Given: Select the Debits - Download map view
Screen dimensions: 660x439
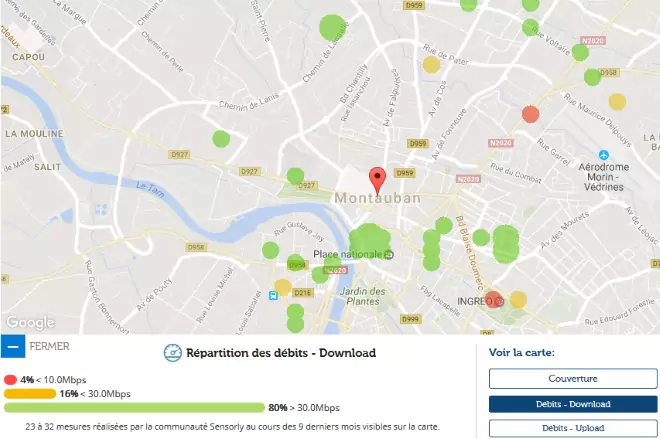Looking at the screenshot, I should 572,403.
